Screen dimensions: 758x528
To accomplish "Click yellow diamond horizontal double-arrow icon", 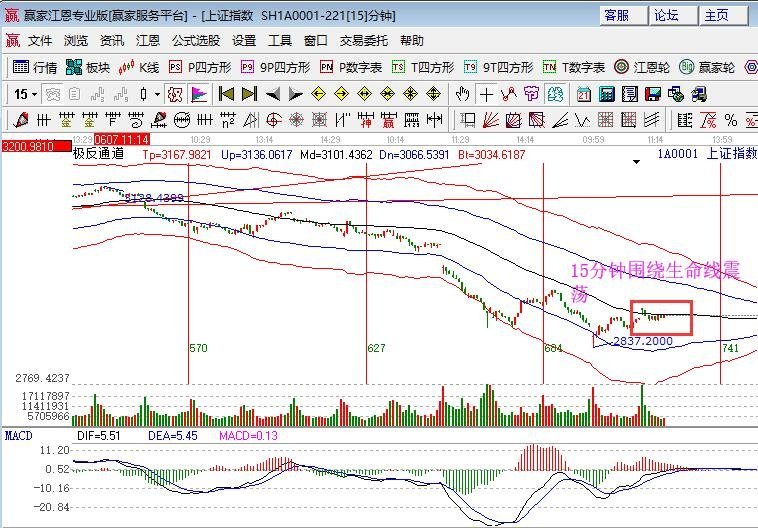I will 364,94.
